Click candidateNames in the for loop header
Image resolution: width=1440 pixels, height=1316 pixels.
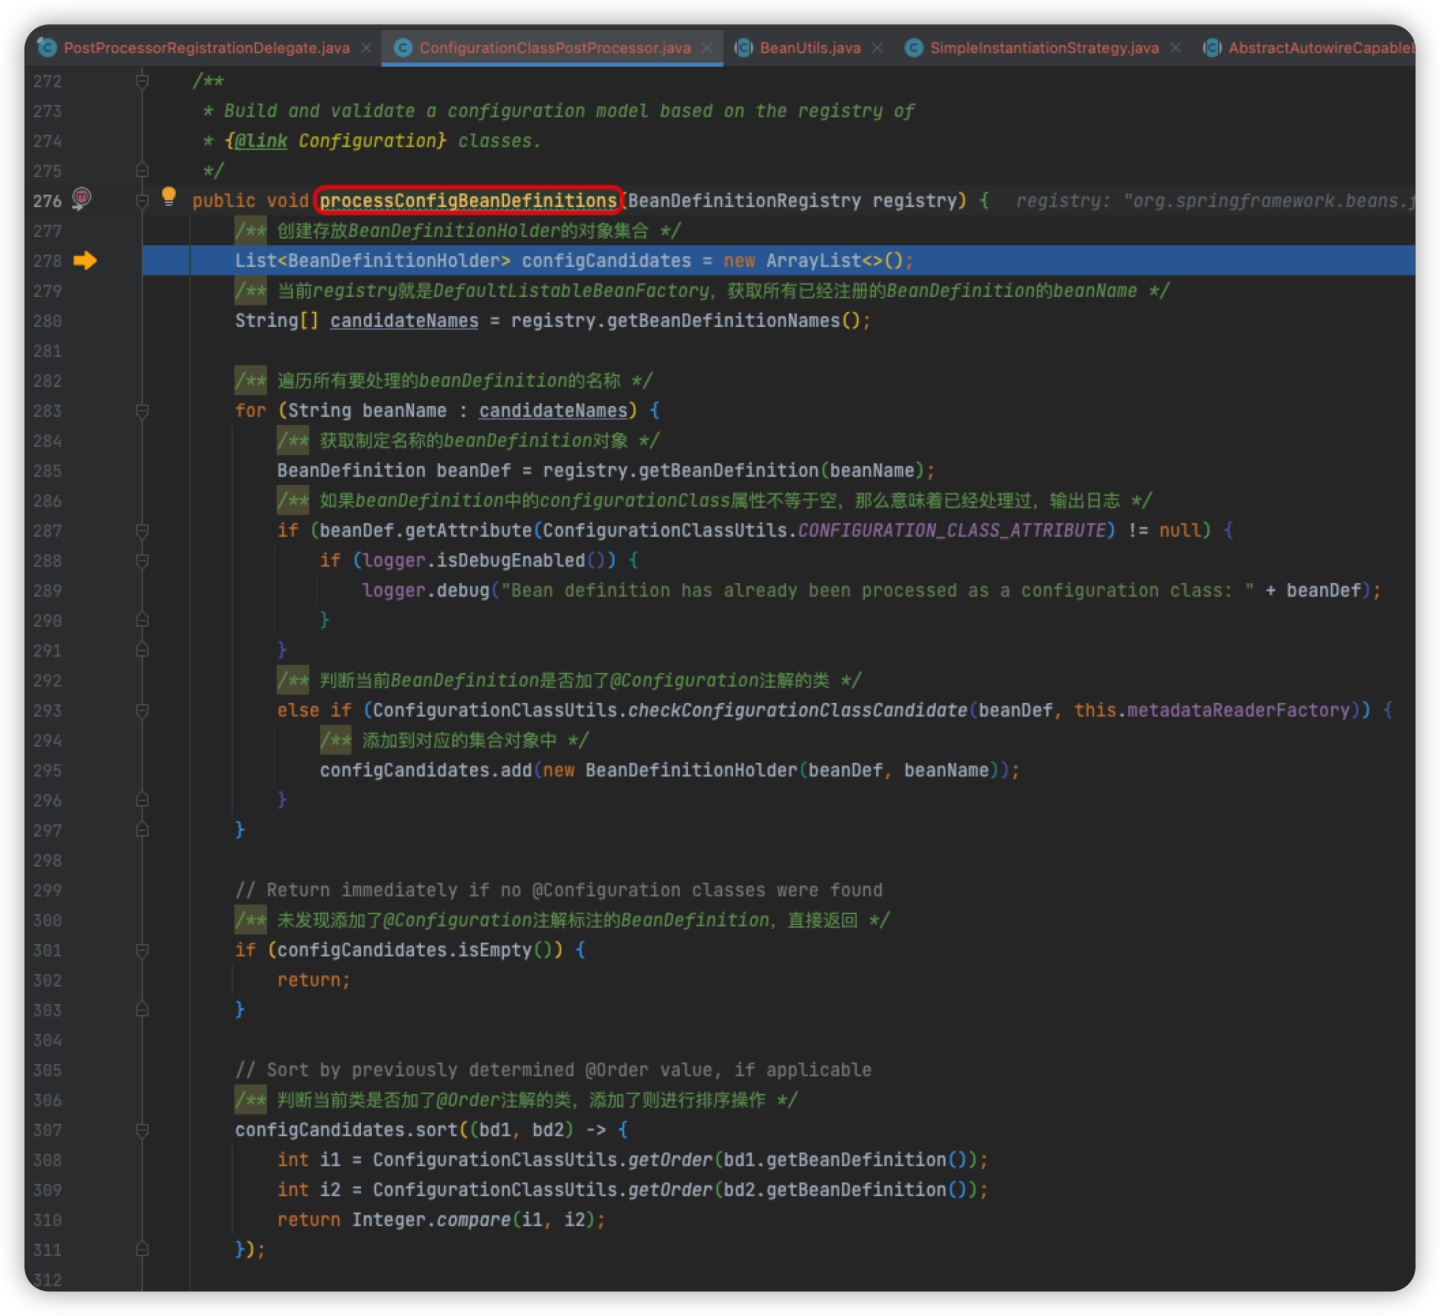[x=553, y=411]
